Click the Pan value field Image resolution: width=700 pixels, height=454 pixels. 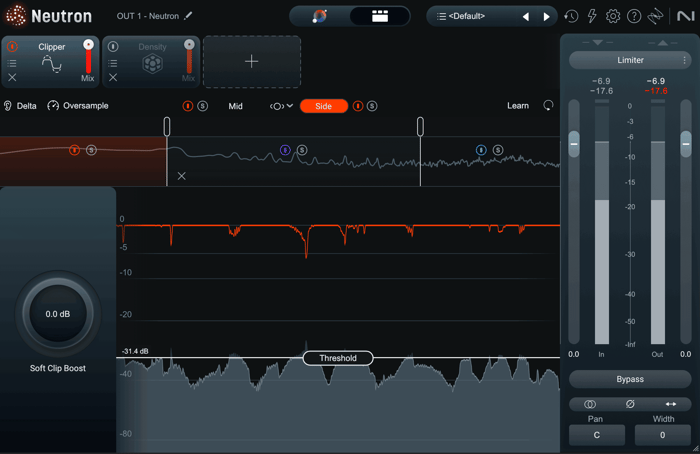[597, 435]
